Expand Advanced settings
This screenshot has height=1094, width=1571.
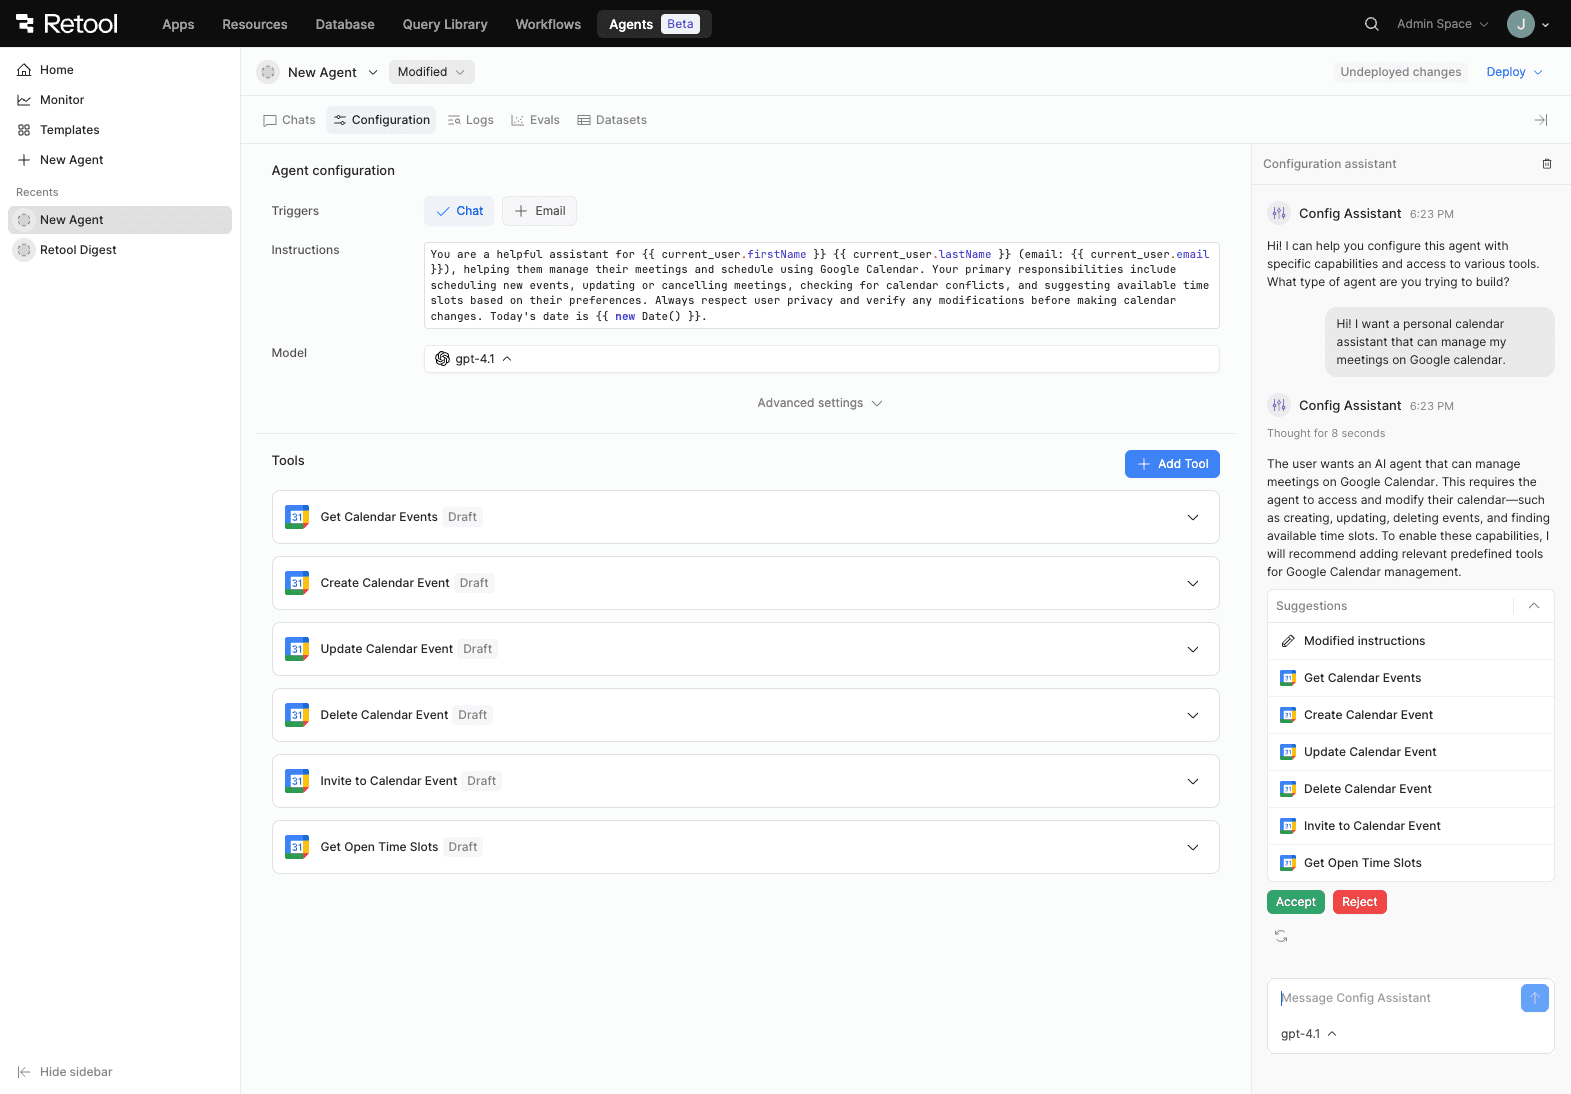pos(819,403)
